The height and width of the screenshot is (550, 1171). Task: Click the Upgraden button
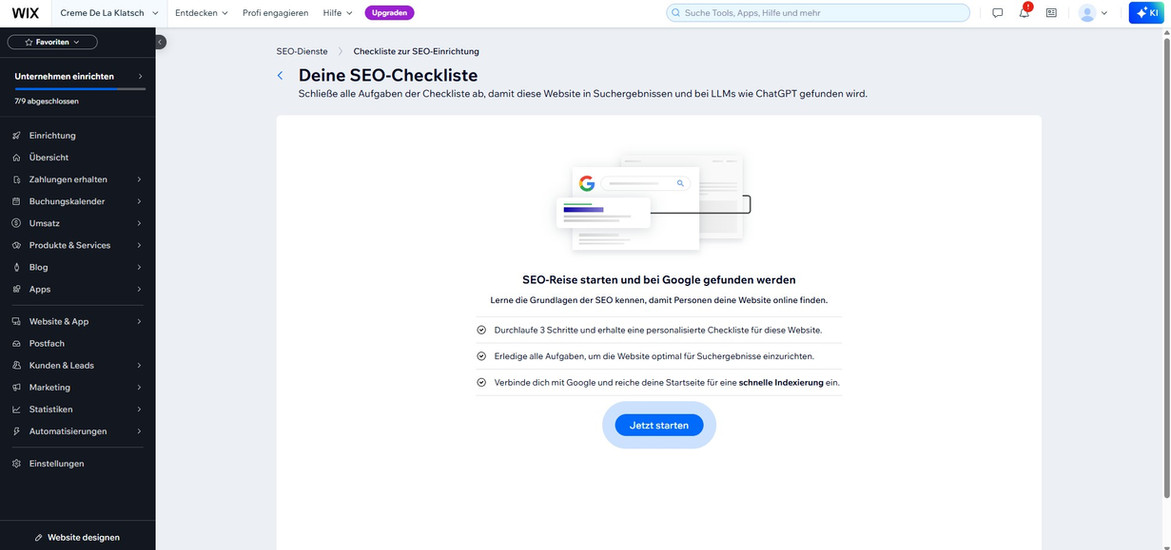click(389, 13)
